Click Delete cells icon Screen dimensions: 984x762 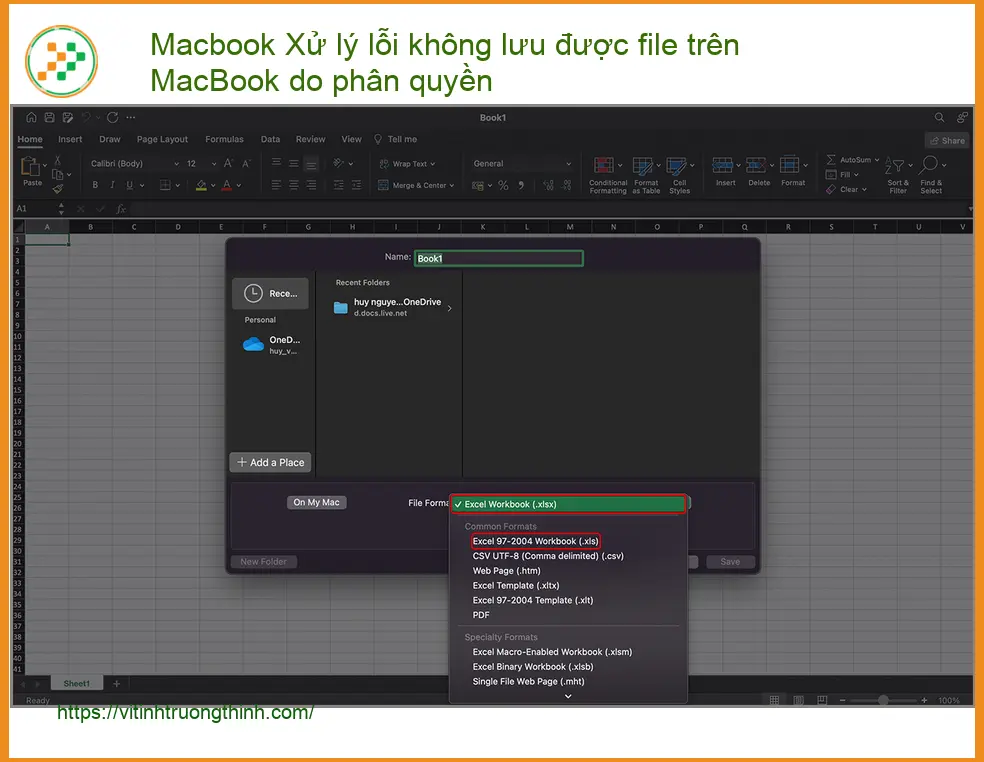point(756,166)
